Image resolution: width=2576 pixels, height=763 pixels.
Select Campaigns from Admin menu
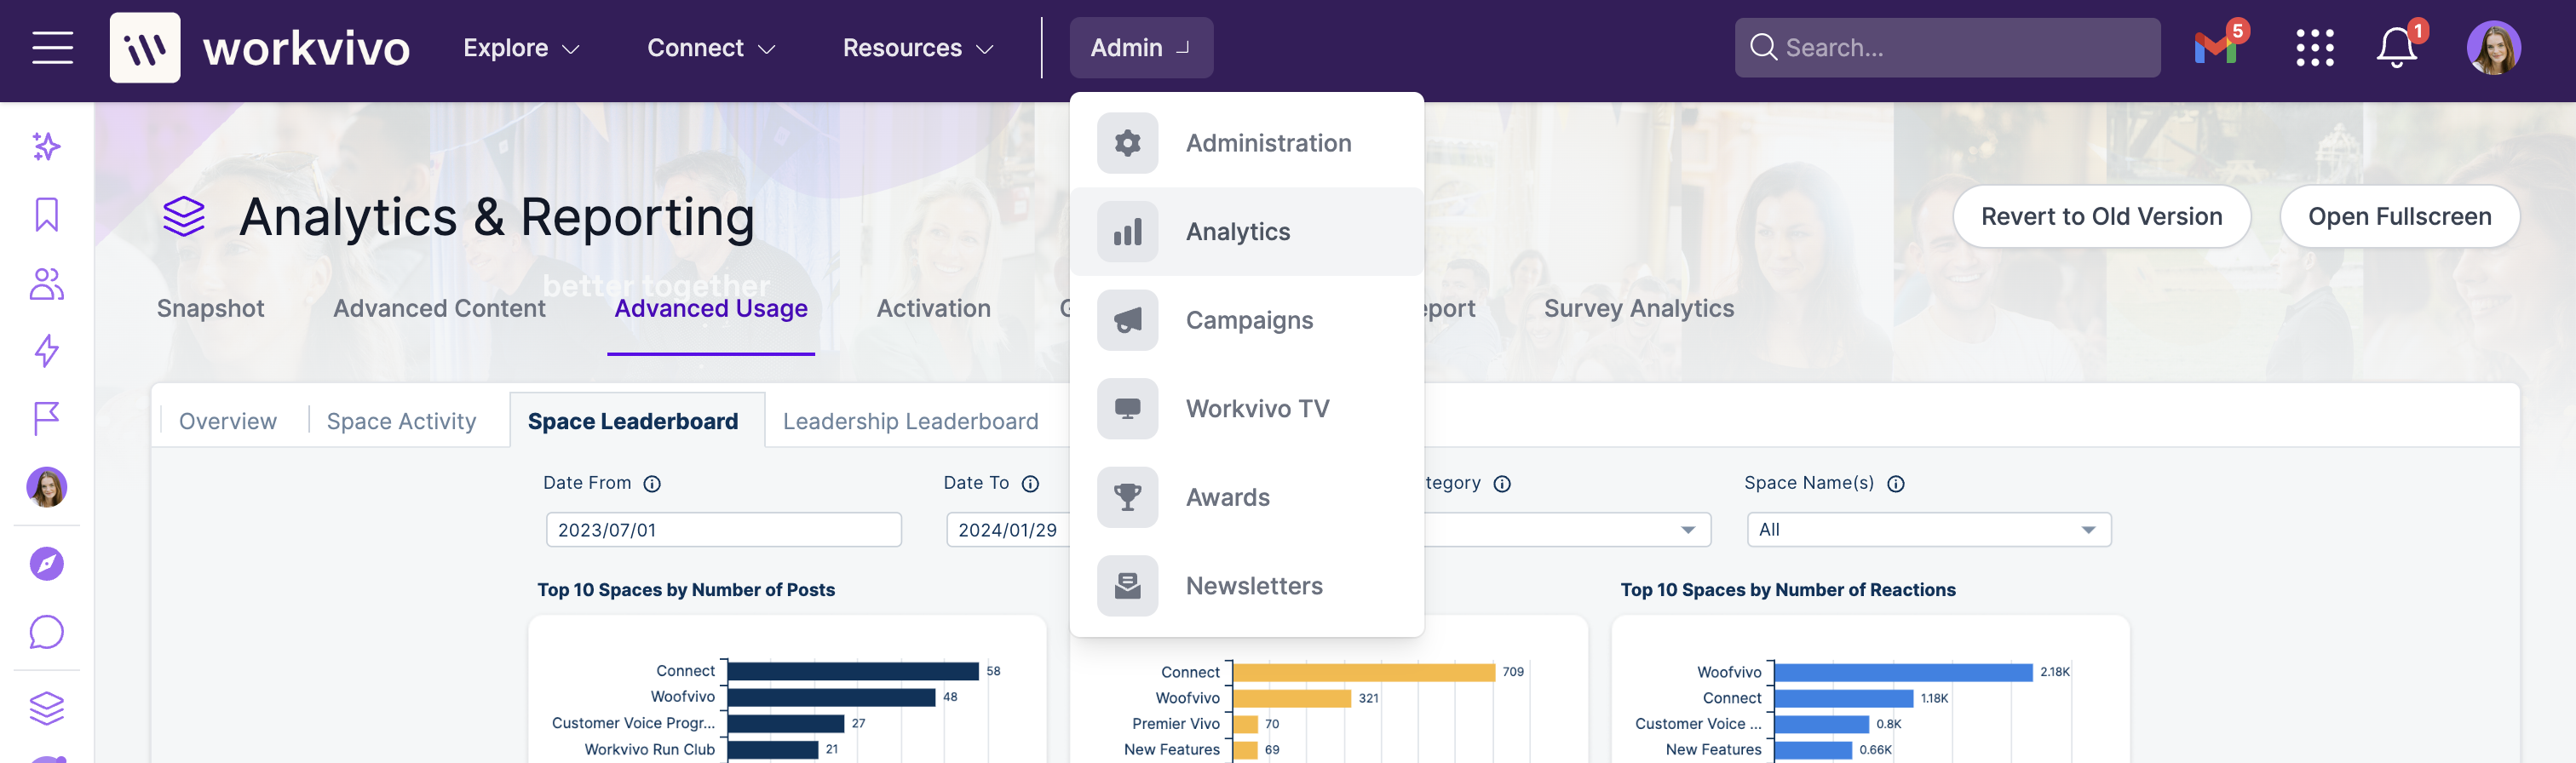[x=1246, y=320]
